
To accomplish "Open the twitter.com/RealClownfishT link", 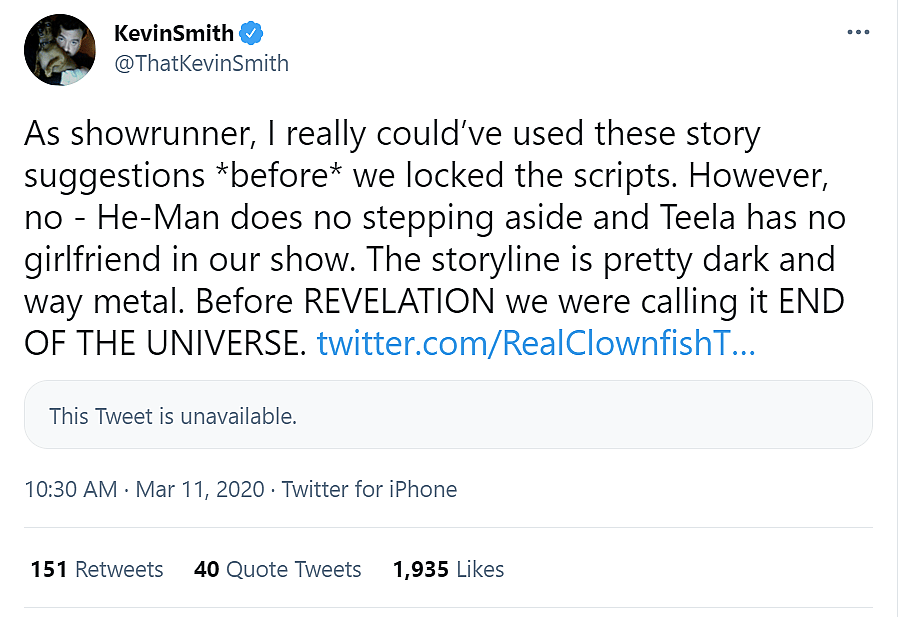I will coord(535,344).
